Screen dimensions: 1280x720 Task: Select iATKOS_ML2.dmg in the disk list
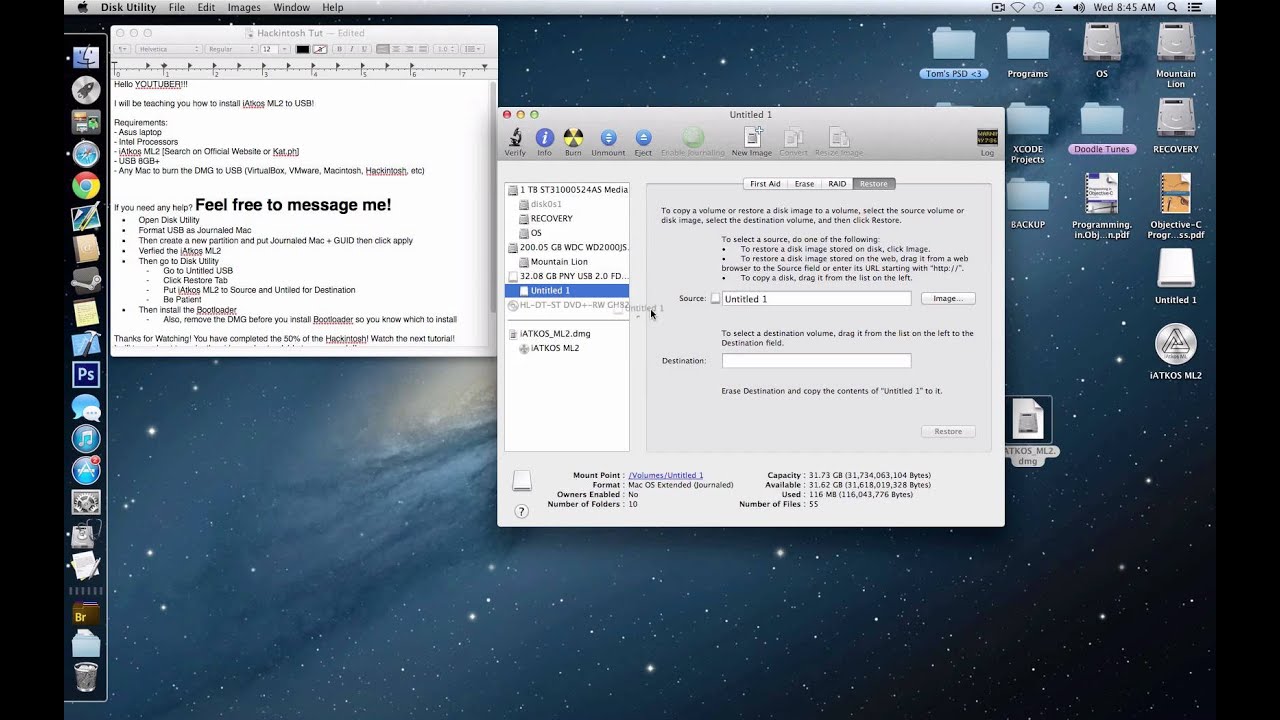click(x=567, y=334)
